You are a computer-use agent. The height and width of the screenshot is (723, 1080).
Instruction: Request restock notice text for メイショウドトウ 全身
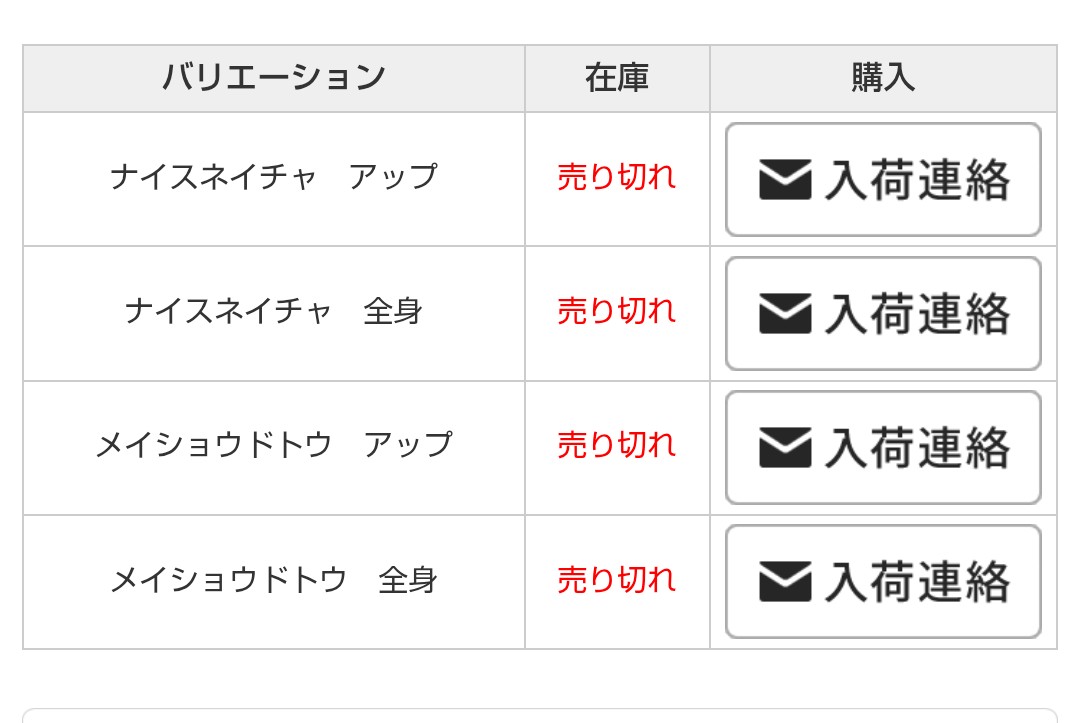click(917, 582)
